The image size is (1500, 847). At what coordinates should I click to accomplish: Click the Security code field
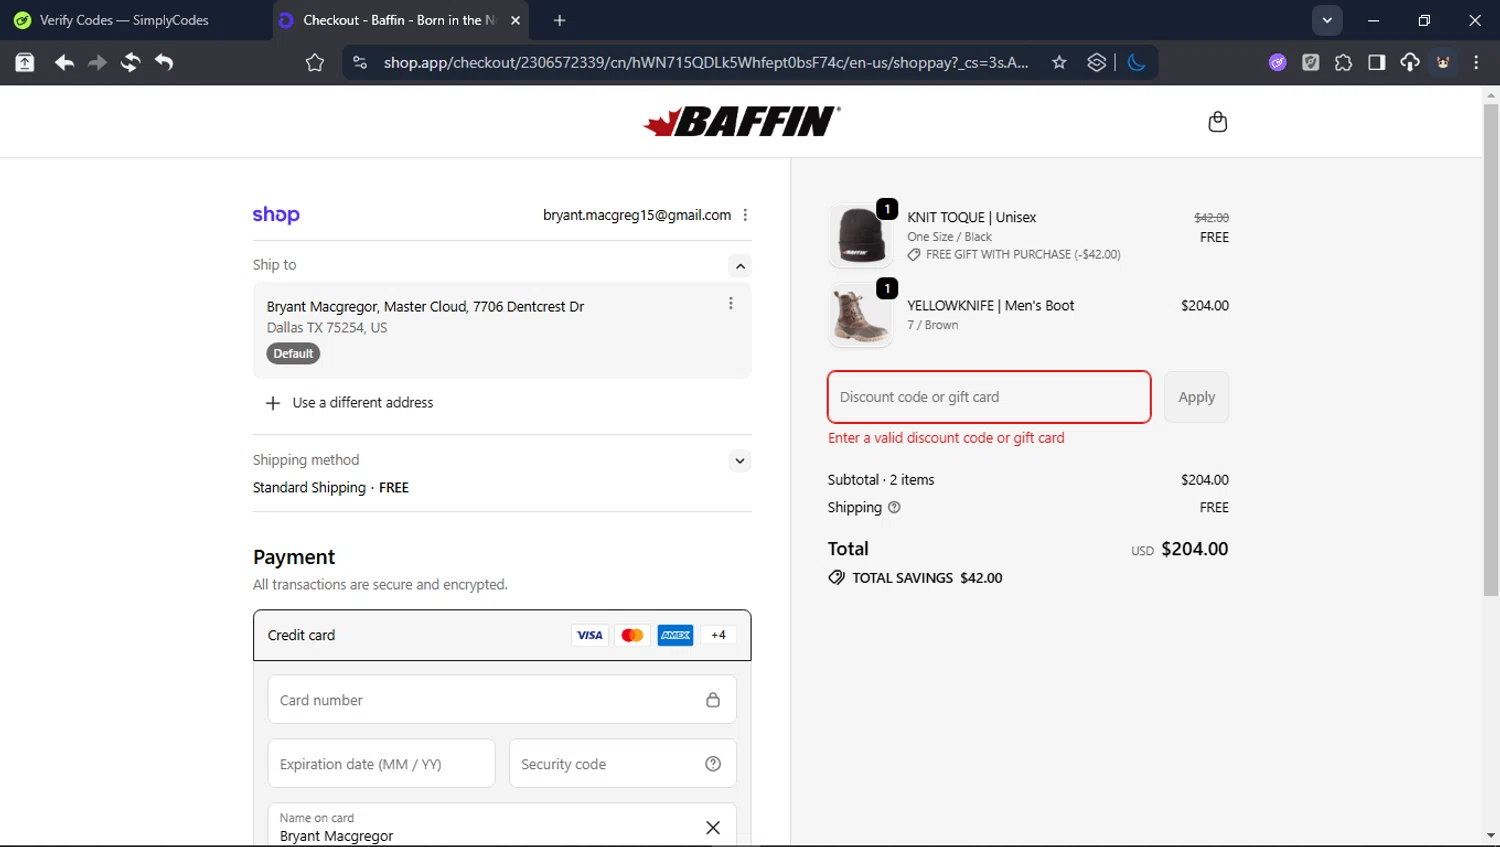point(623,764)
